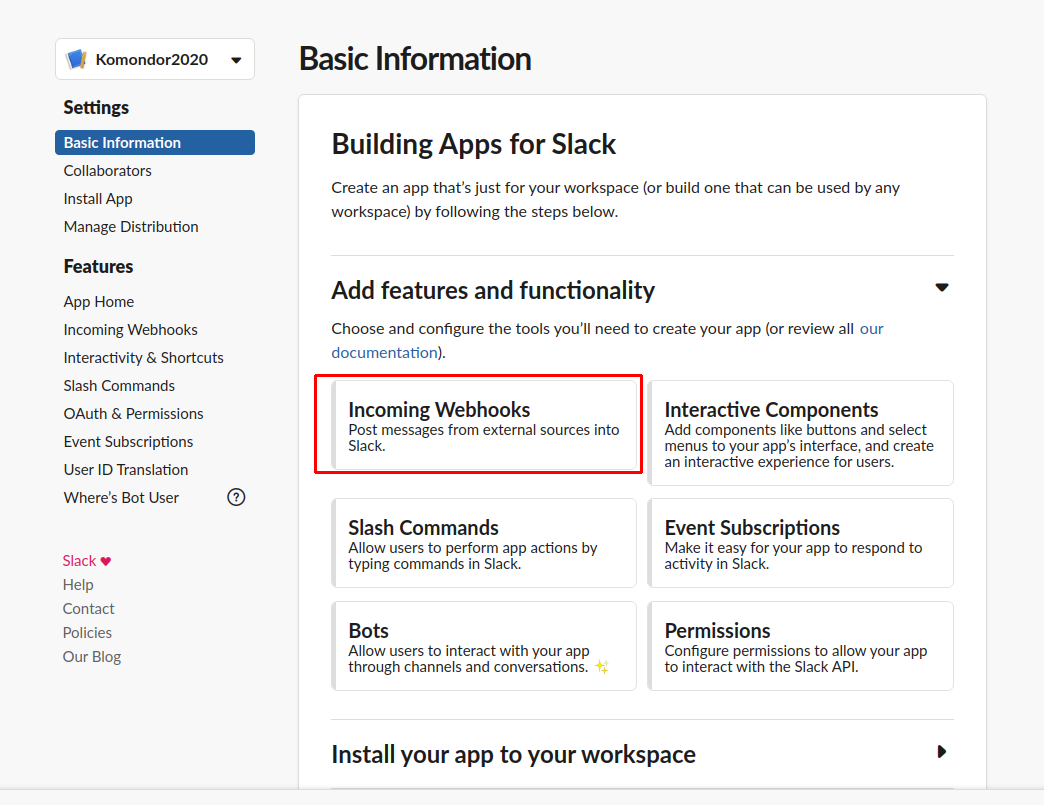Click the sparkle icon in Bots card
The image size is (1044, 805).
tap(602, 667)
